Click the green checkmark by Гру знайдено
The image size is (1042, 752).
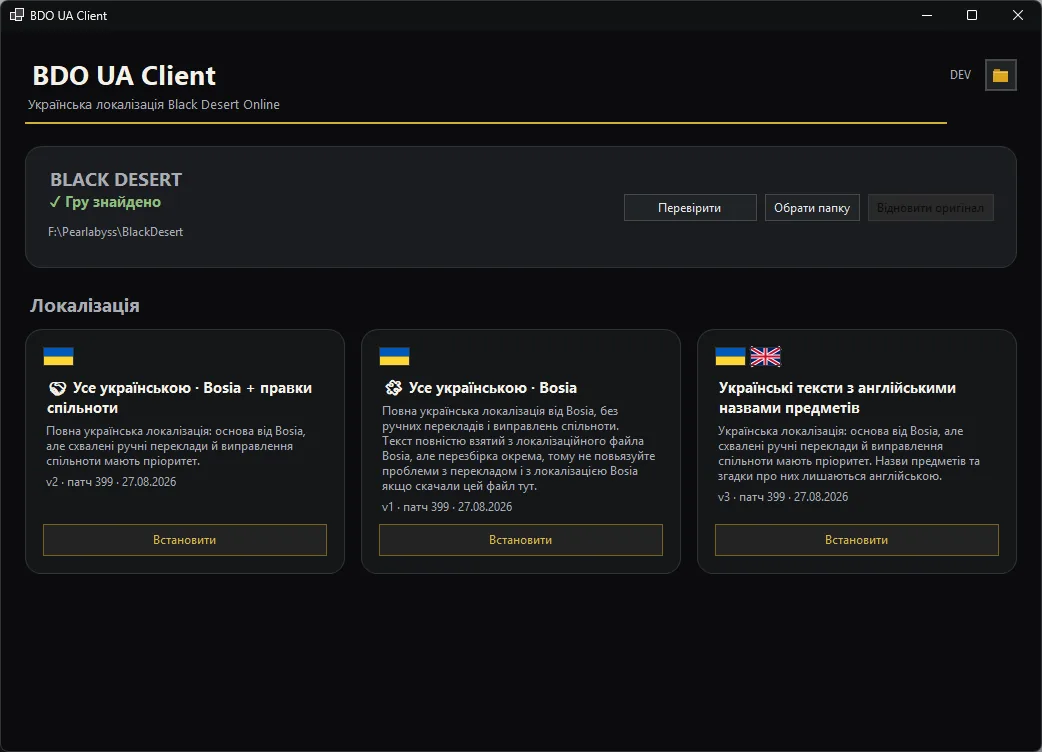click(x=55, y=202)
